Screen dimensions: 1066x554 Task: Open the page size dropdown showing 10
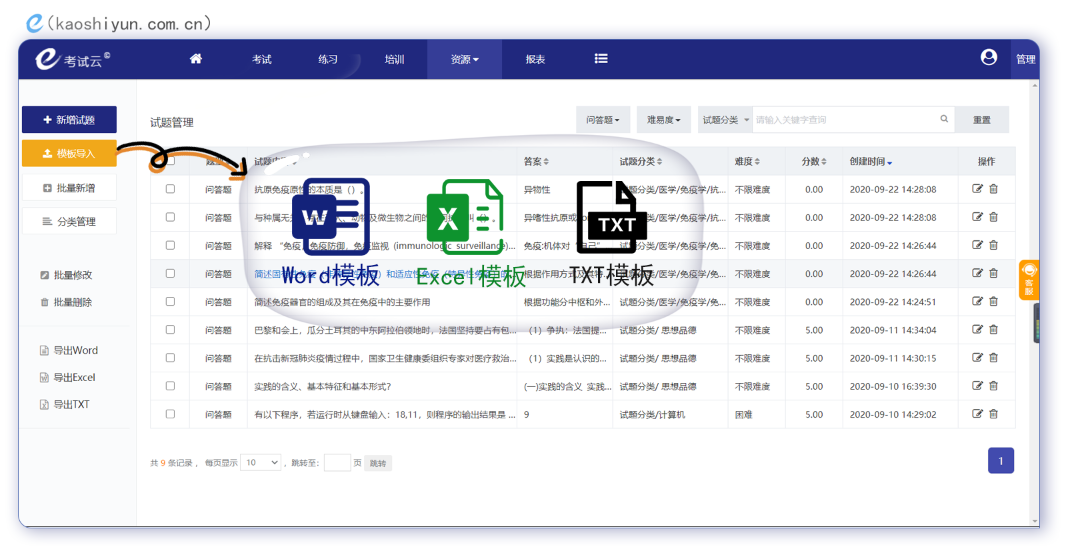pyautogui.click(x=261, y=462)
